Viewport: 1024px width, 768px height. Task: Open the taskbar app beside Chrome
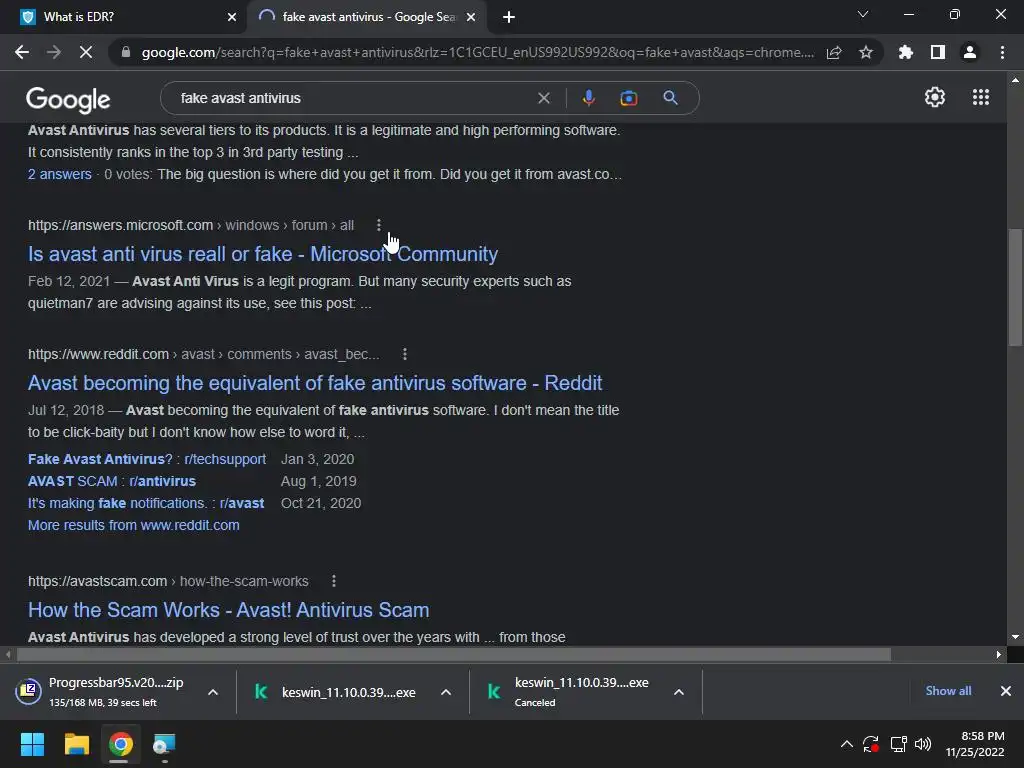(164, 744)
